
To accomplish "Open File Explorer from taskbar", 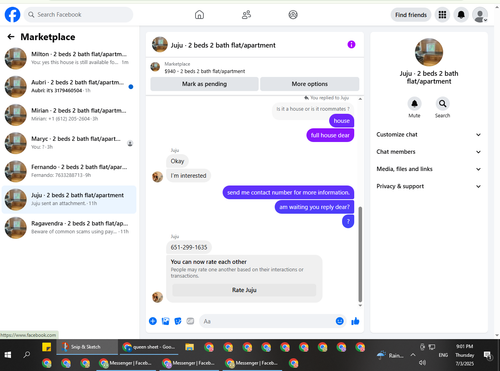I will [189, 347].
